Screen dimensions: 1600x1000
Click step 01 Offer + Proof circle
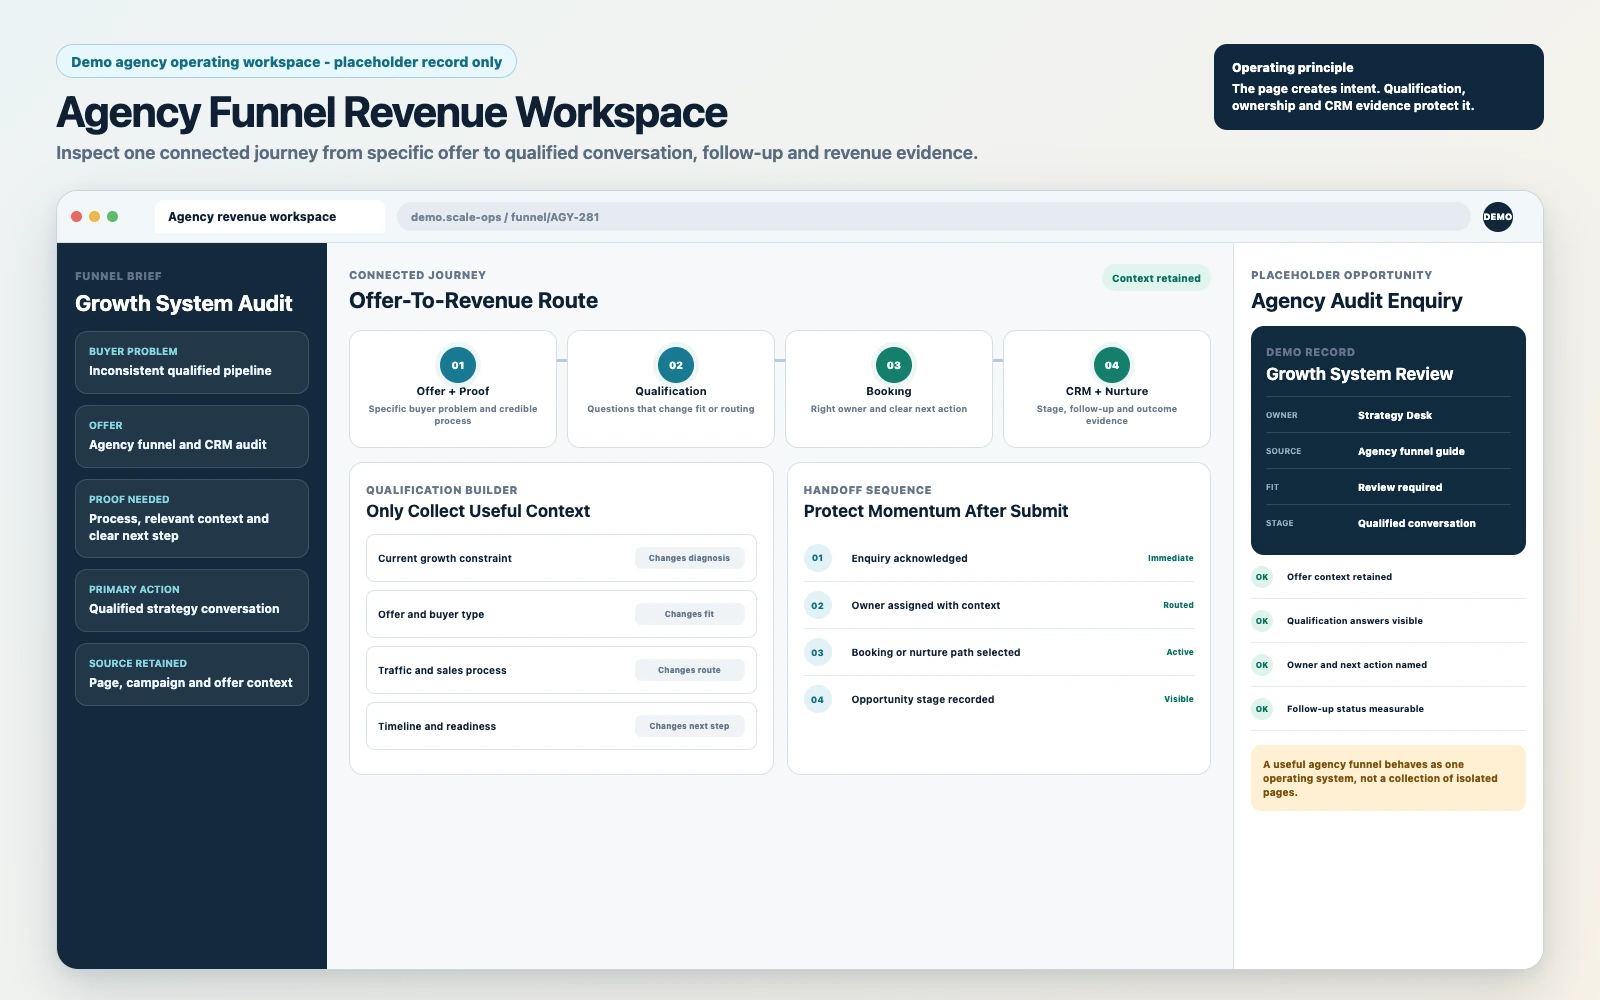click(458, 365)
